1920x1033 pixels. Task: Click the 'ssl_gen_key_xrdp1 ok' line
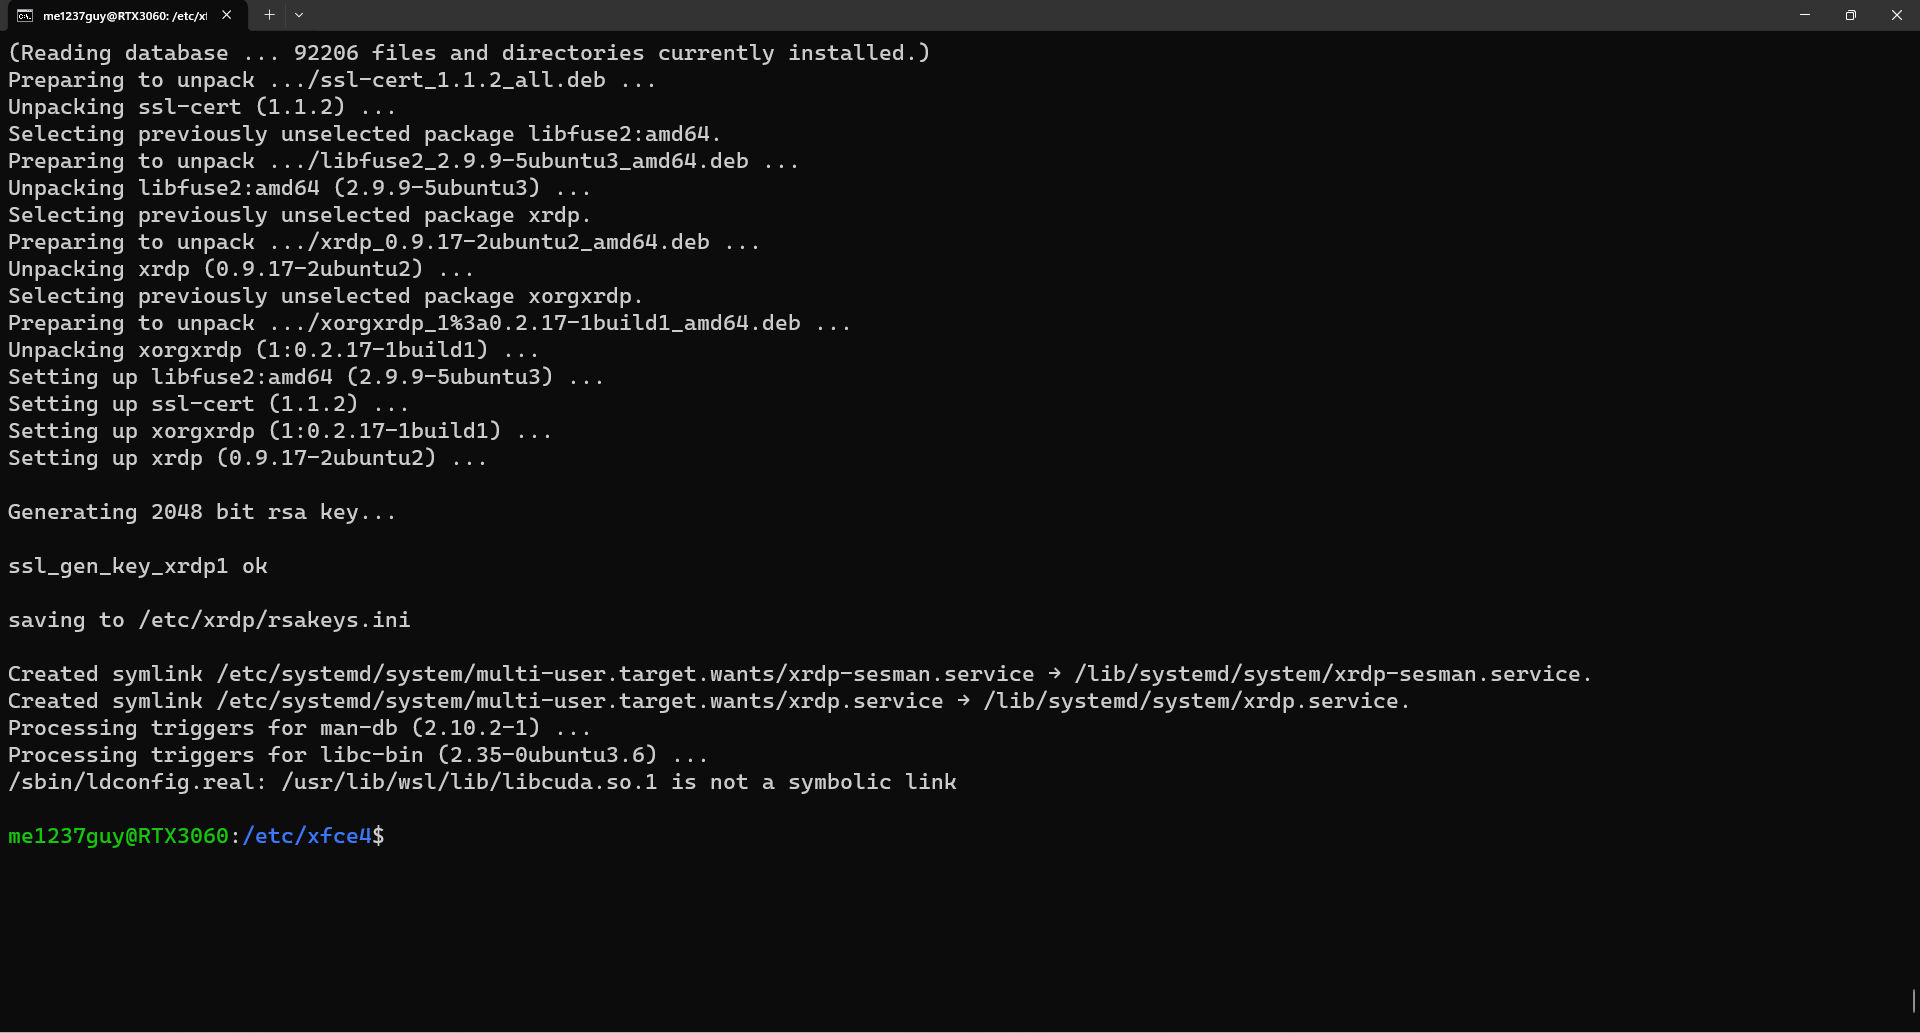(138, 566)
